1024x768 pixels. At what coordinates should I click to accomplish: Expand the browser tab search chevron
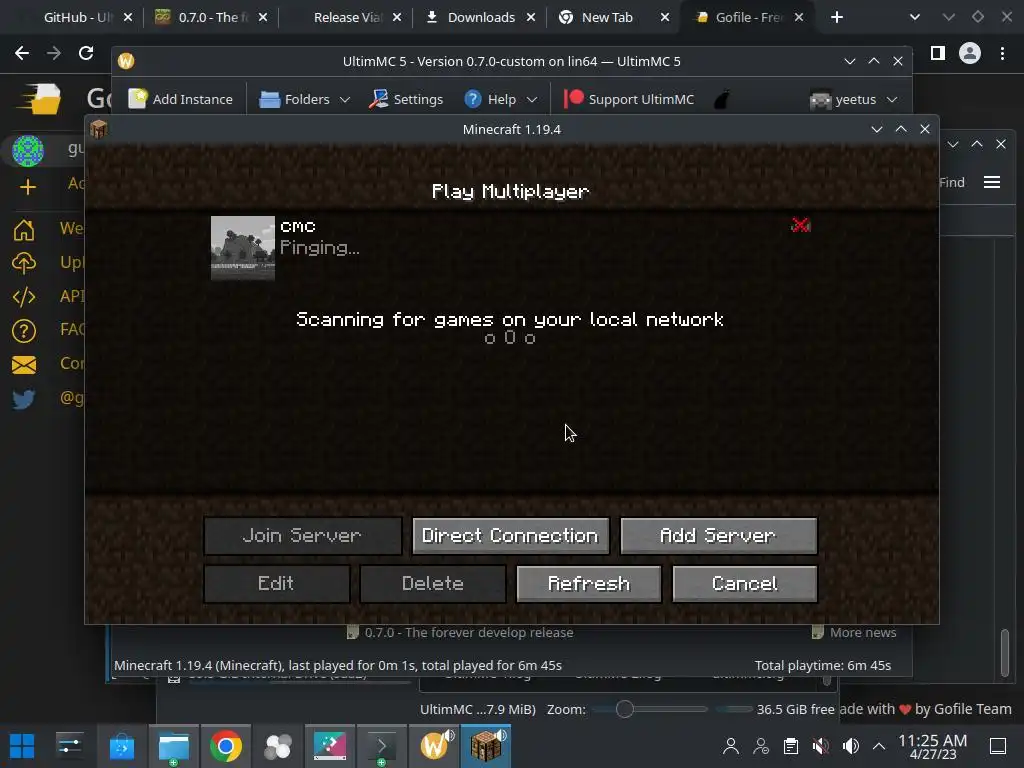[x=915, y=18]
